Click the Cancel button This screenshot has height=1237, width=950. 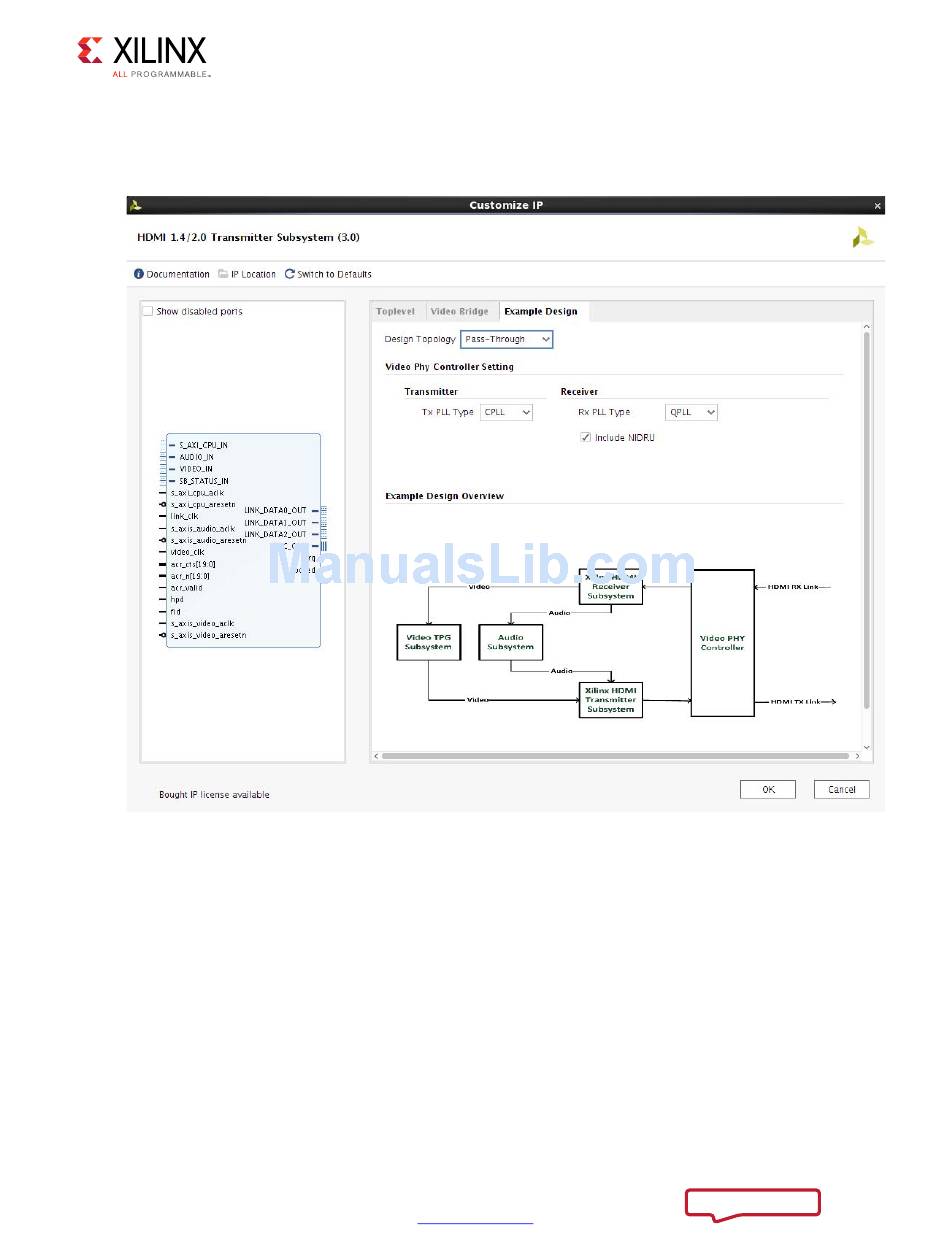[842, 790]
